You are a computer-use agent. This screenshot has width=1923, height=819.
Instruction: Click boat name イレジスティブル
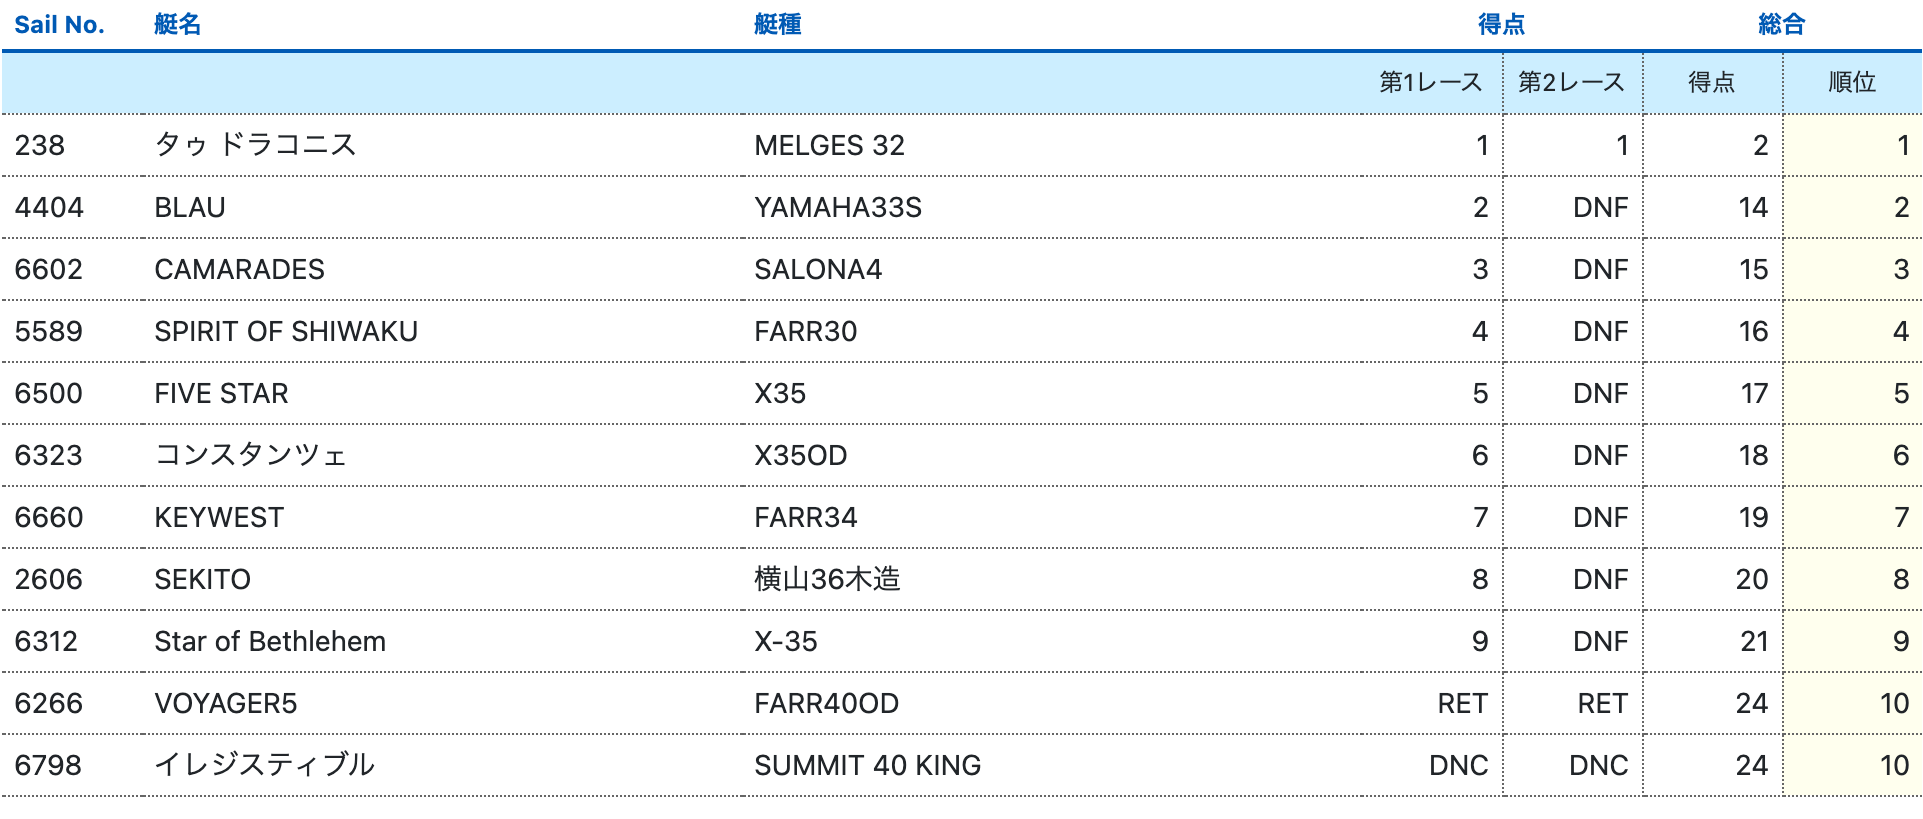coord(264,765)
